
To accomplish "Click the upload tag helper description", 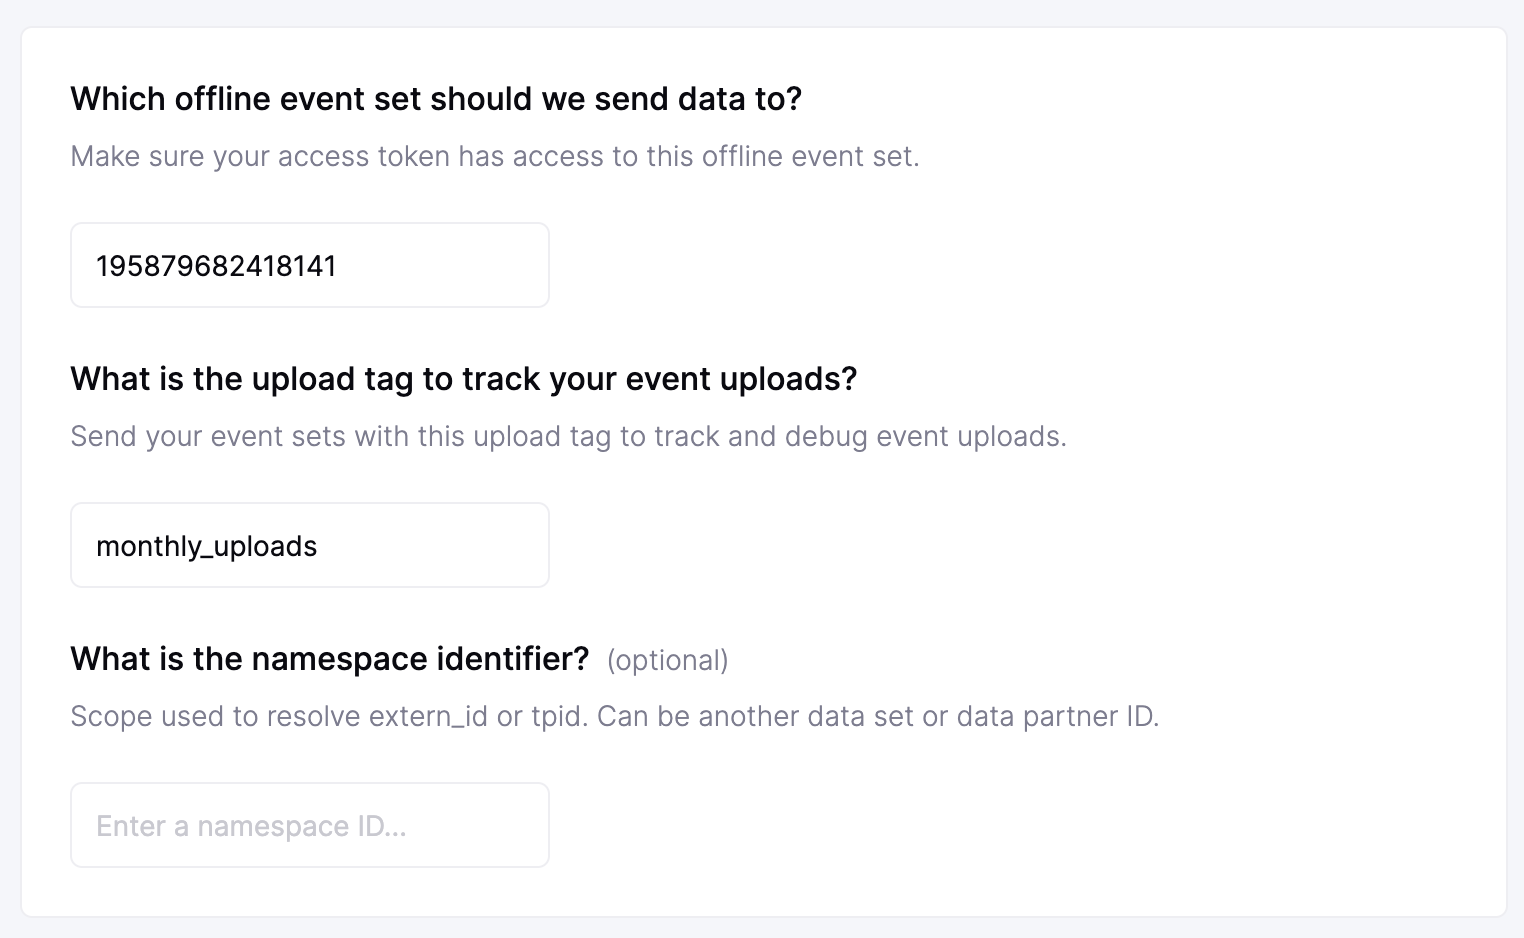I will point(568,436).
